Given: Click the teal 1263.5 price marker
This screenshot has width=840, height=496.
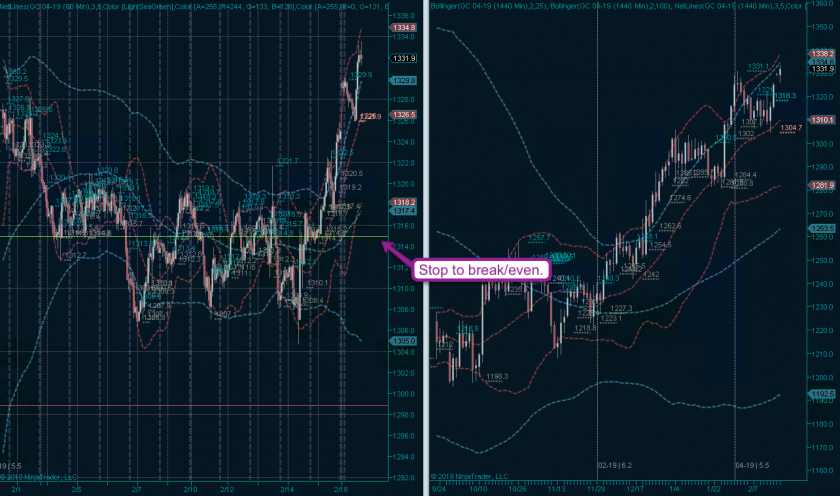Looking at the screenshot, I should 822,228.
